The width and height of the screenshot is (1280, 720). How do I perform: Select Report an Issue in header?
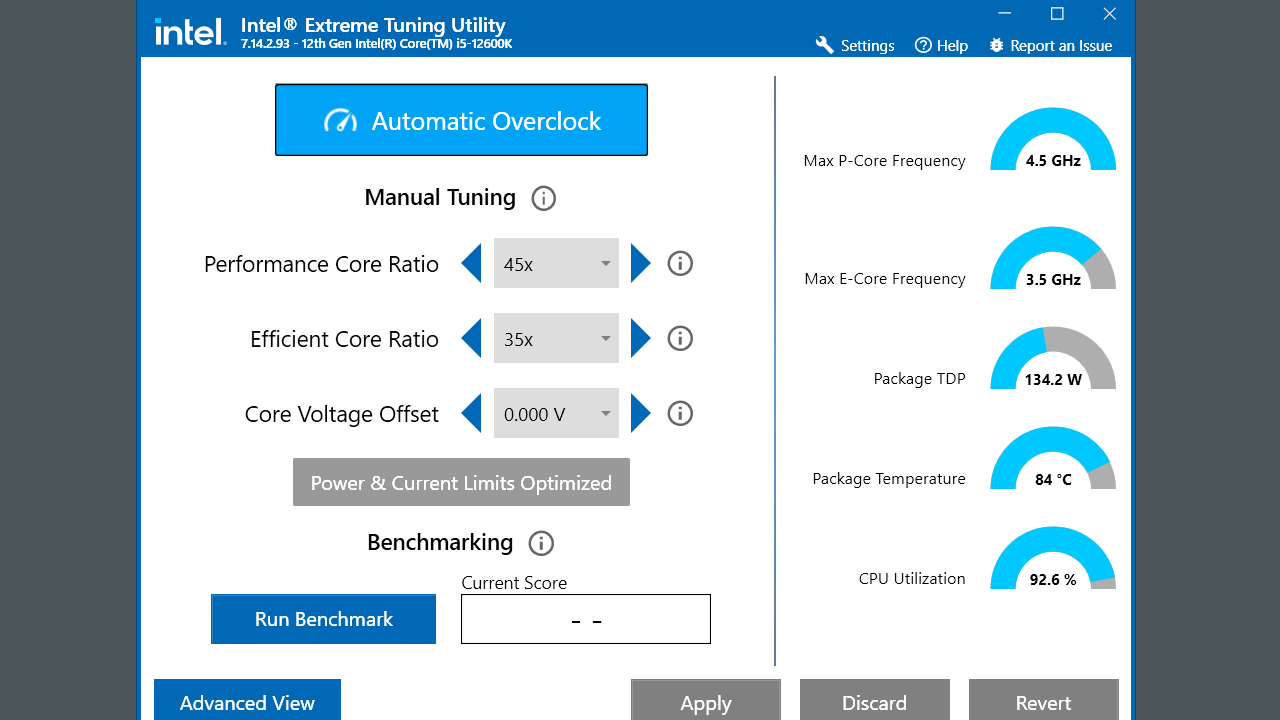(1050, 46)
